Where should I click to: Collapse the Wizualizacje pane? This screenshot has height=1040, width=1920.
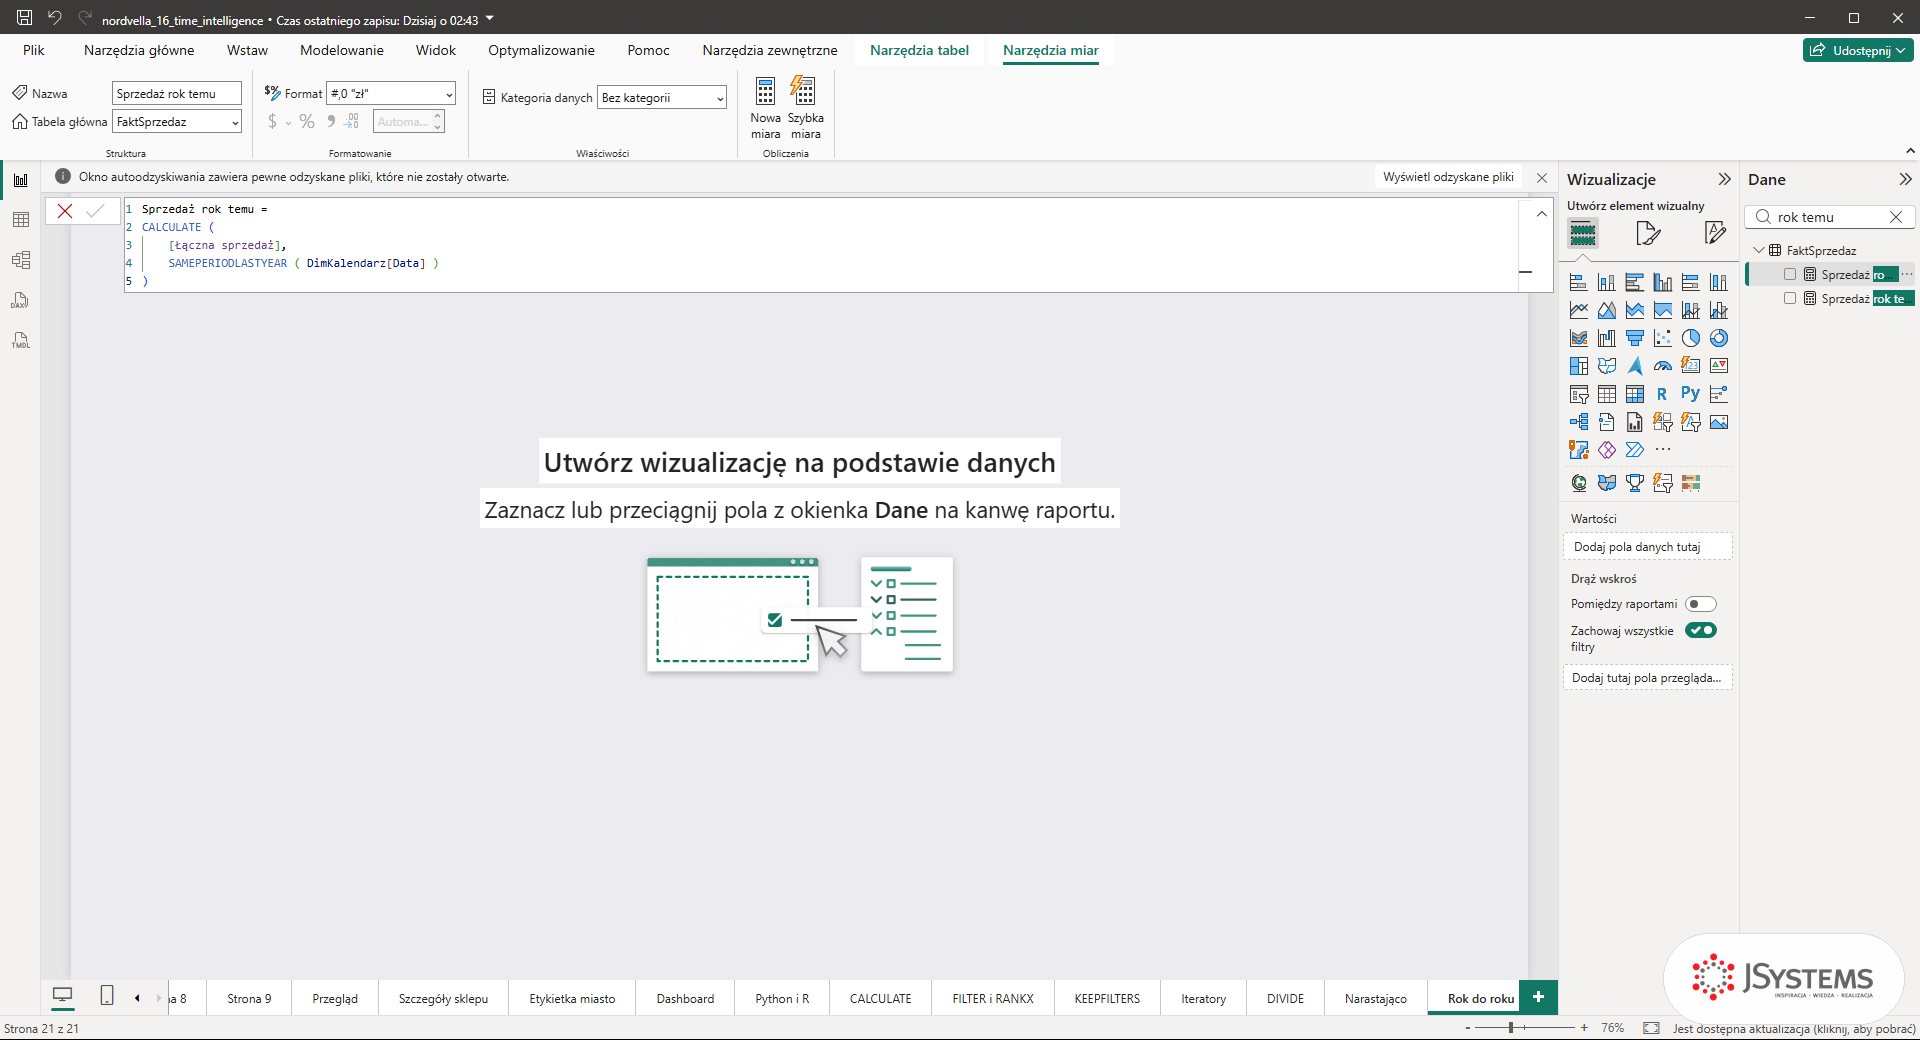(x=1724, y=179)
